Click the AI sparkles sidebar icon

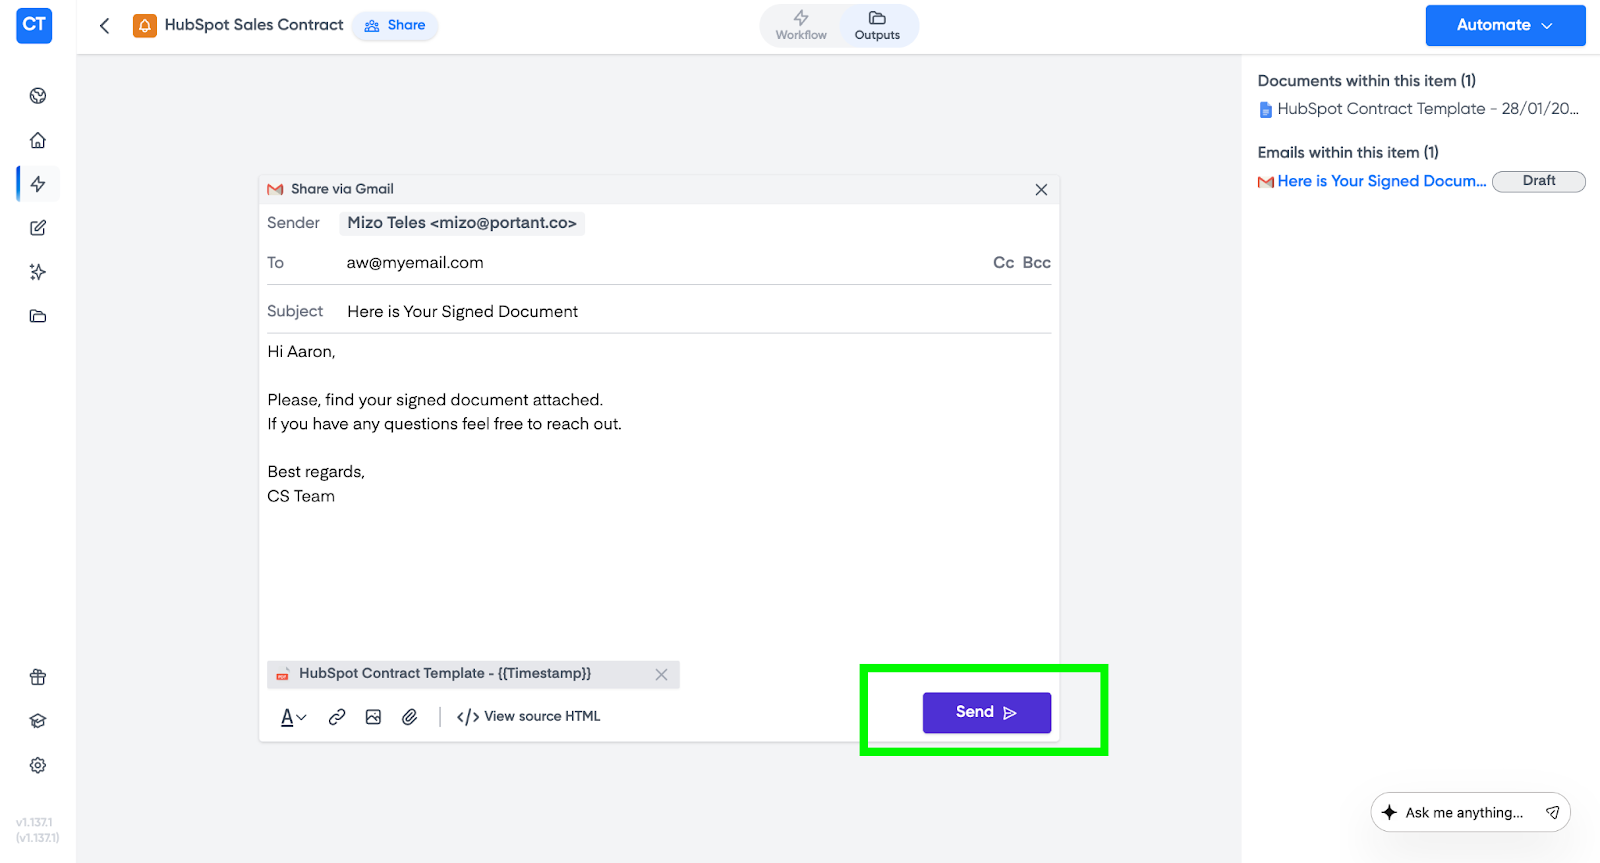point(38,272)
